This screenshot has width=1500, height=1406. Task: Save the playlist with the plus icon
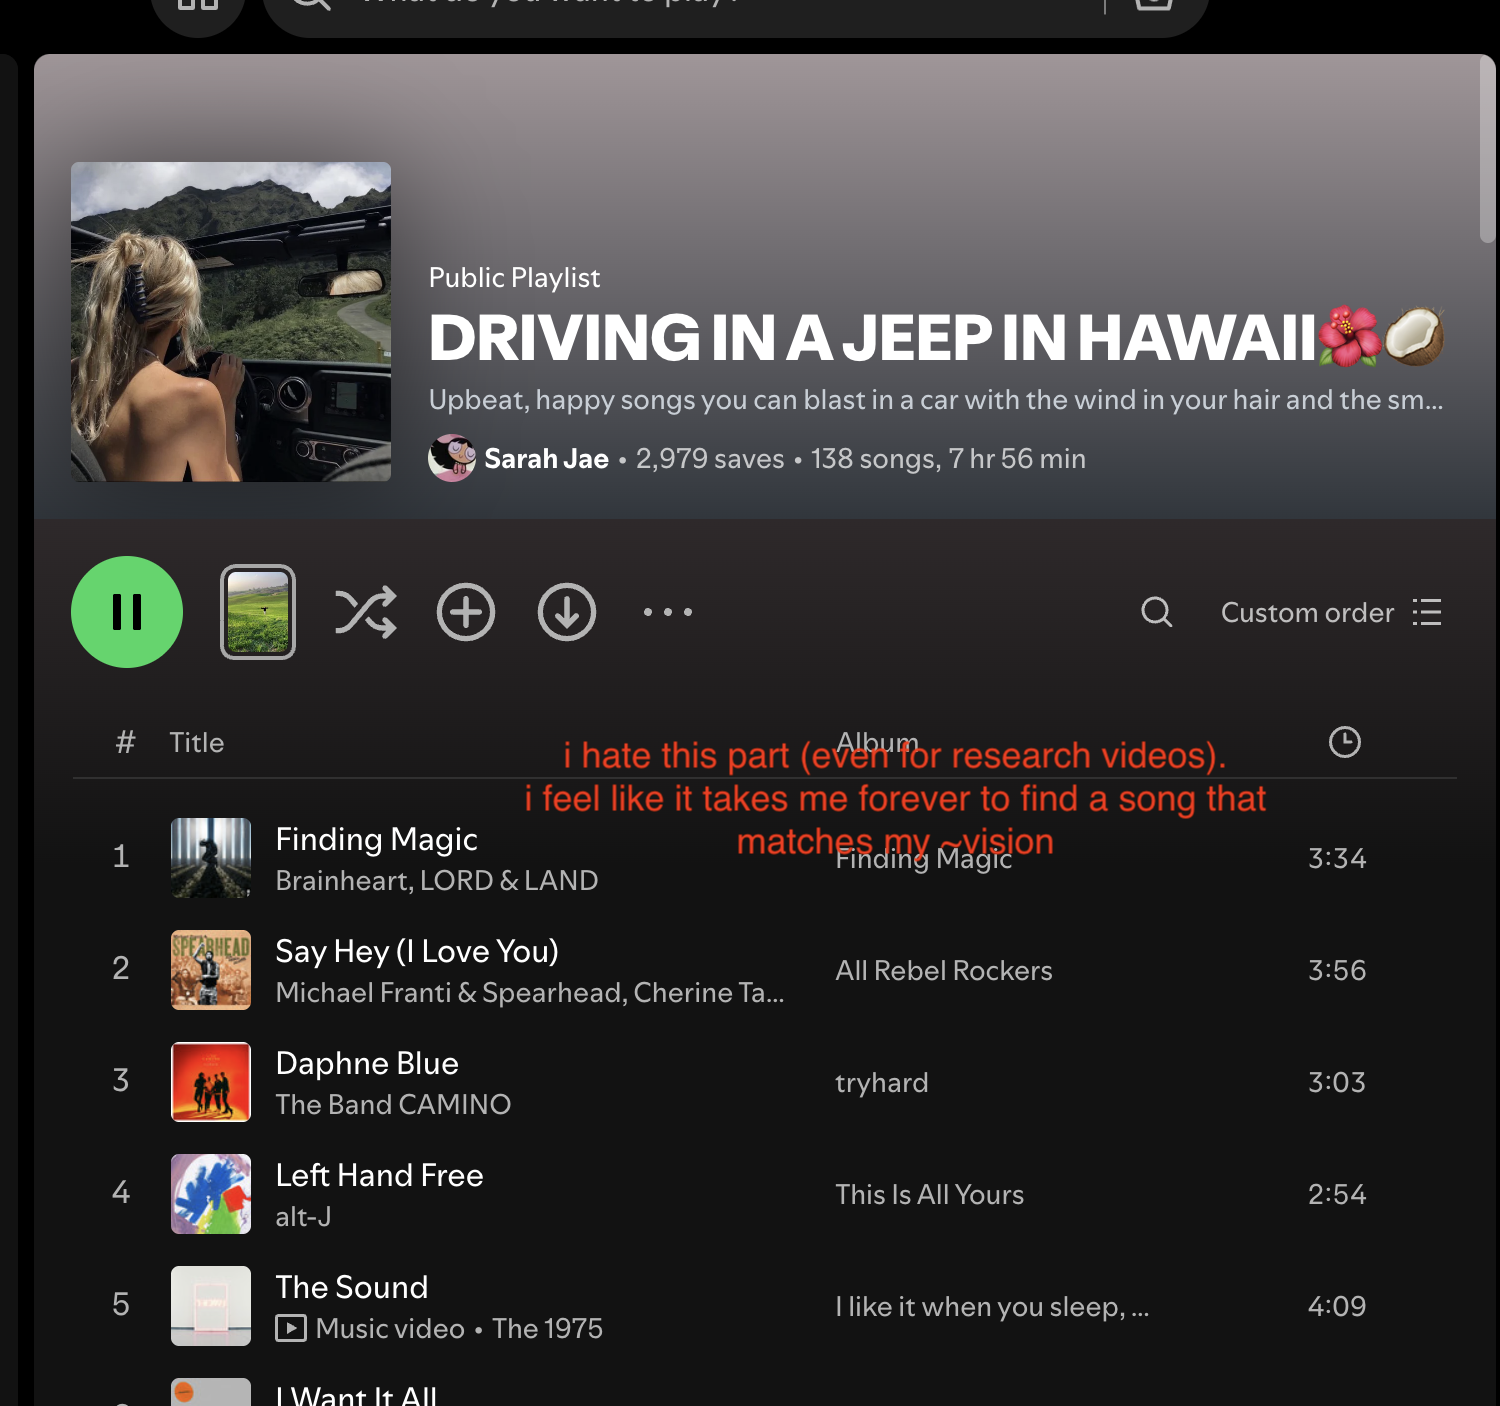click(x=466, y=612)
